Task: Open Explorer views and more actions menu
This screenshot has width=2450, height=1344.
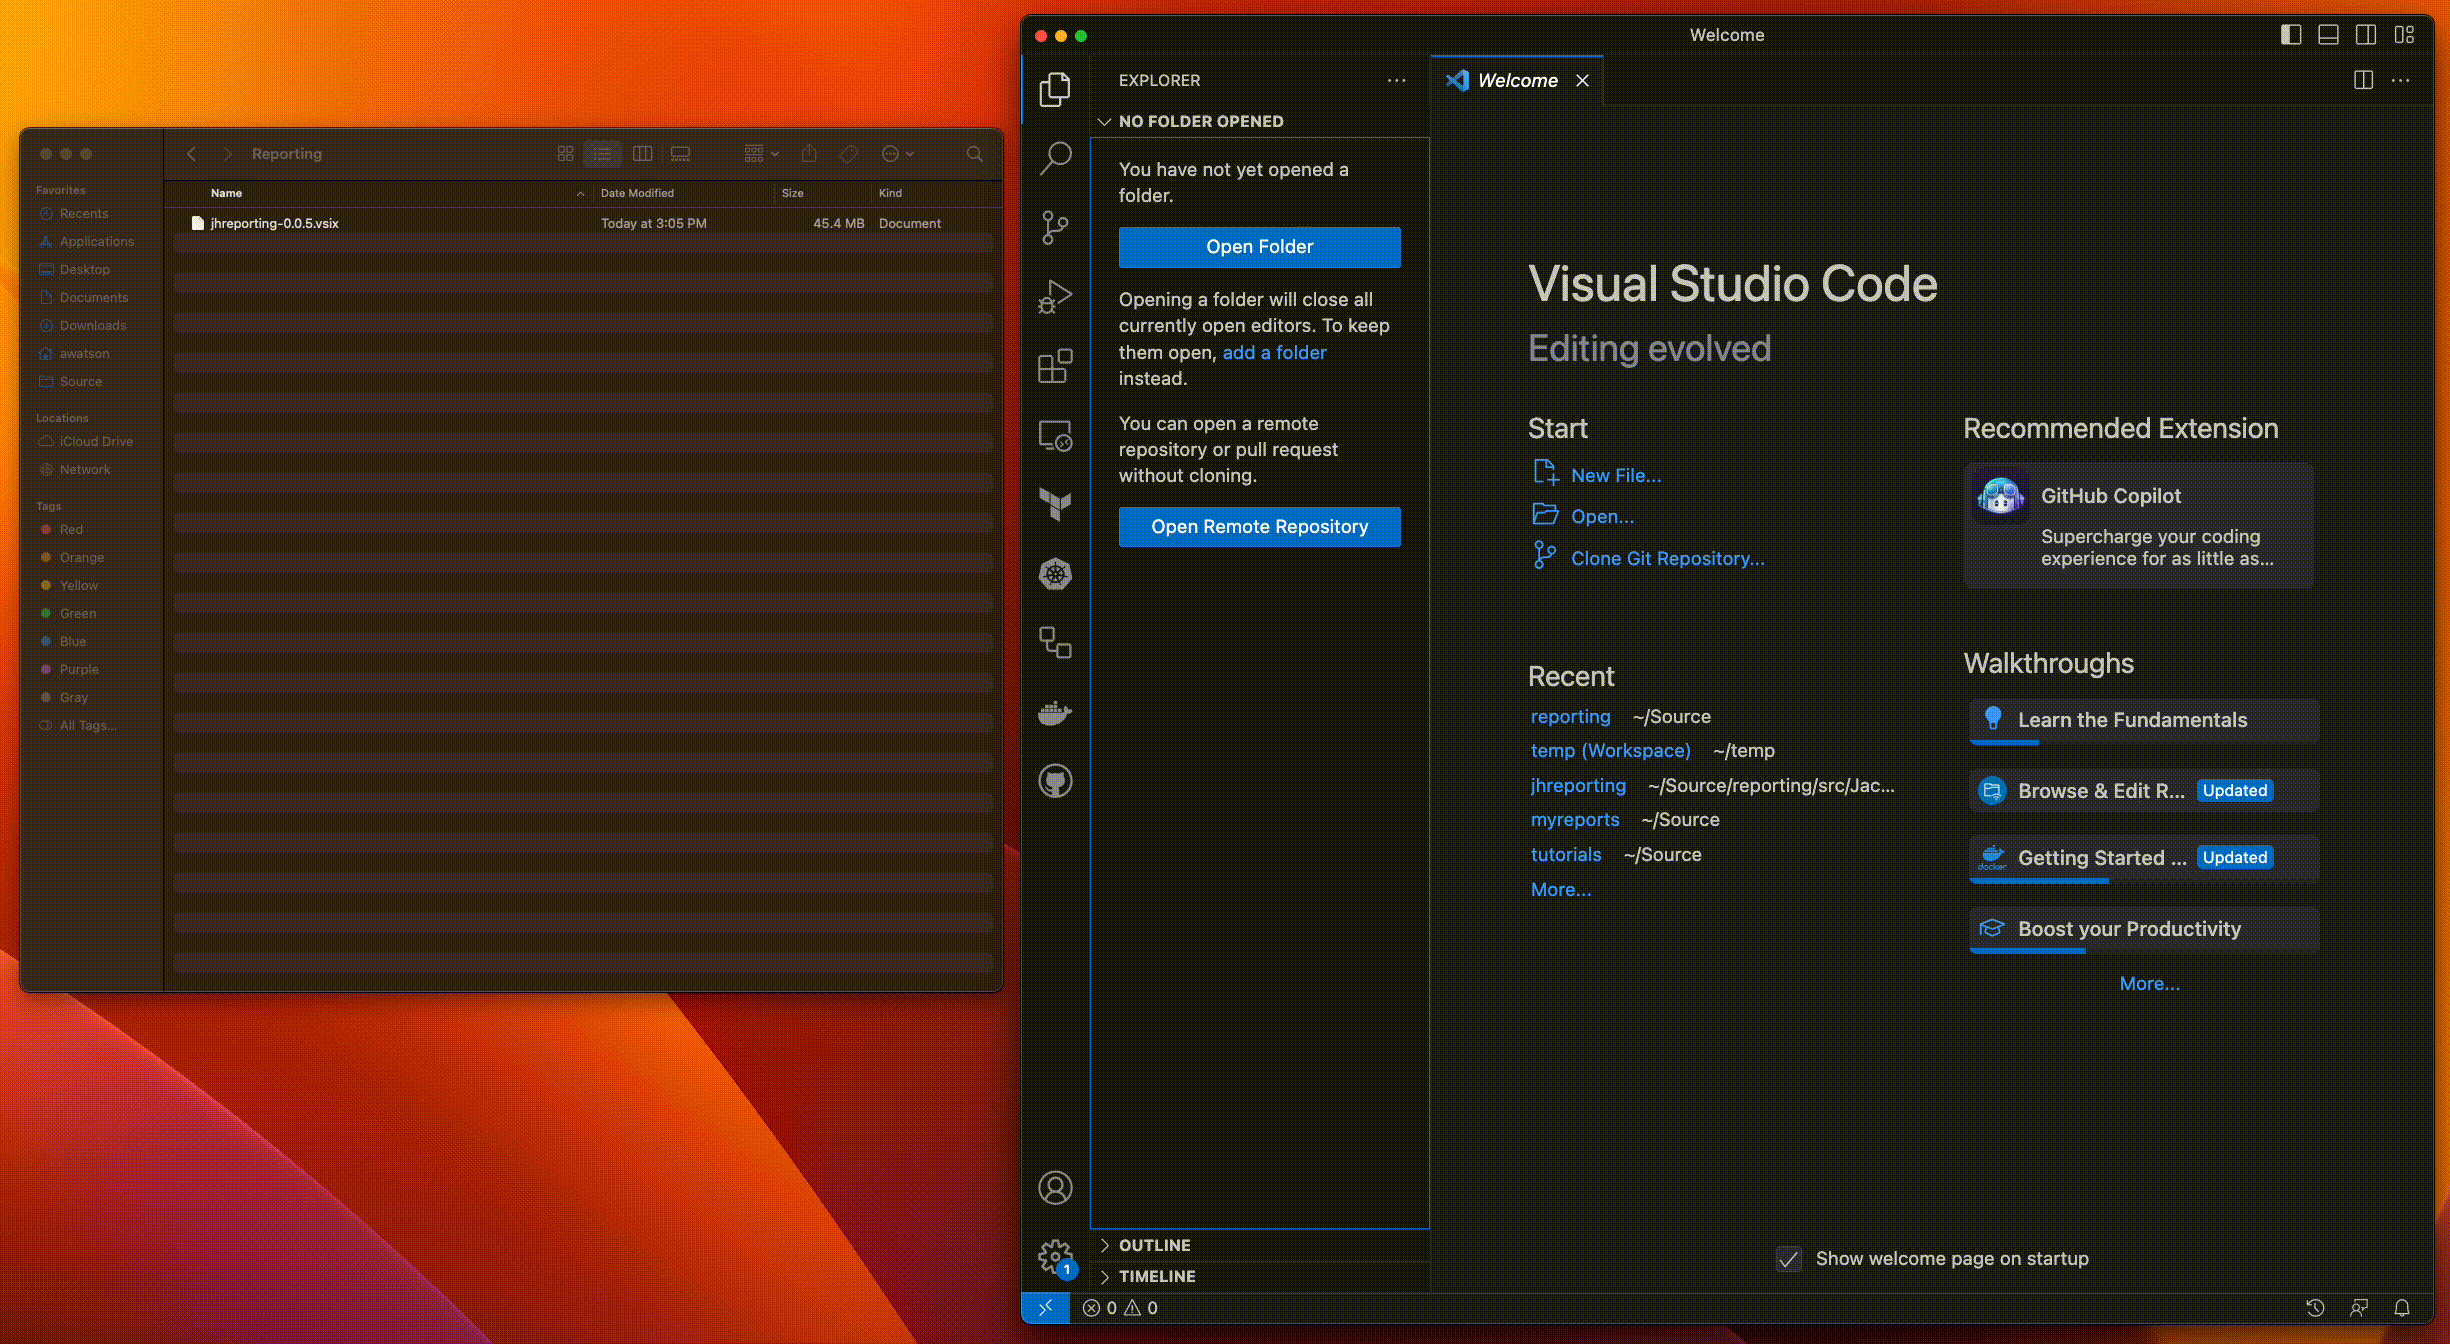Action: (x=1396, y=80)
